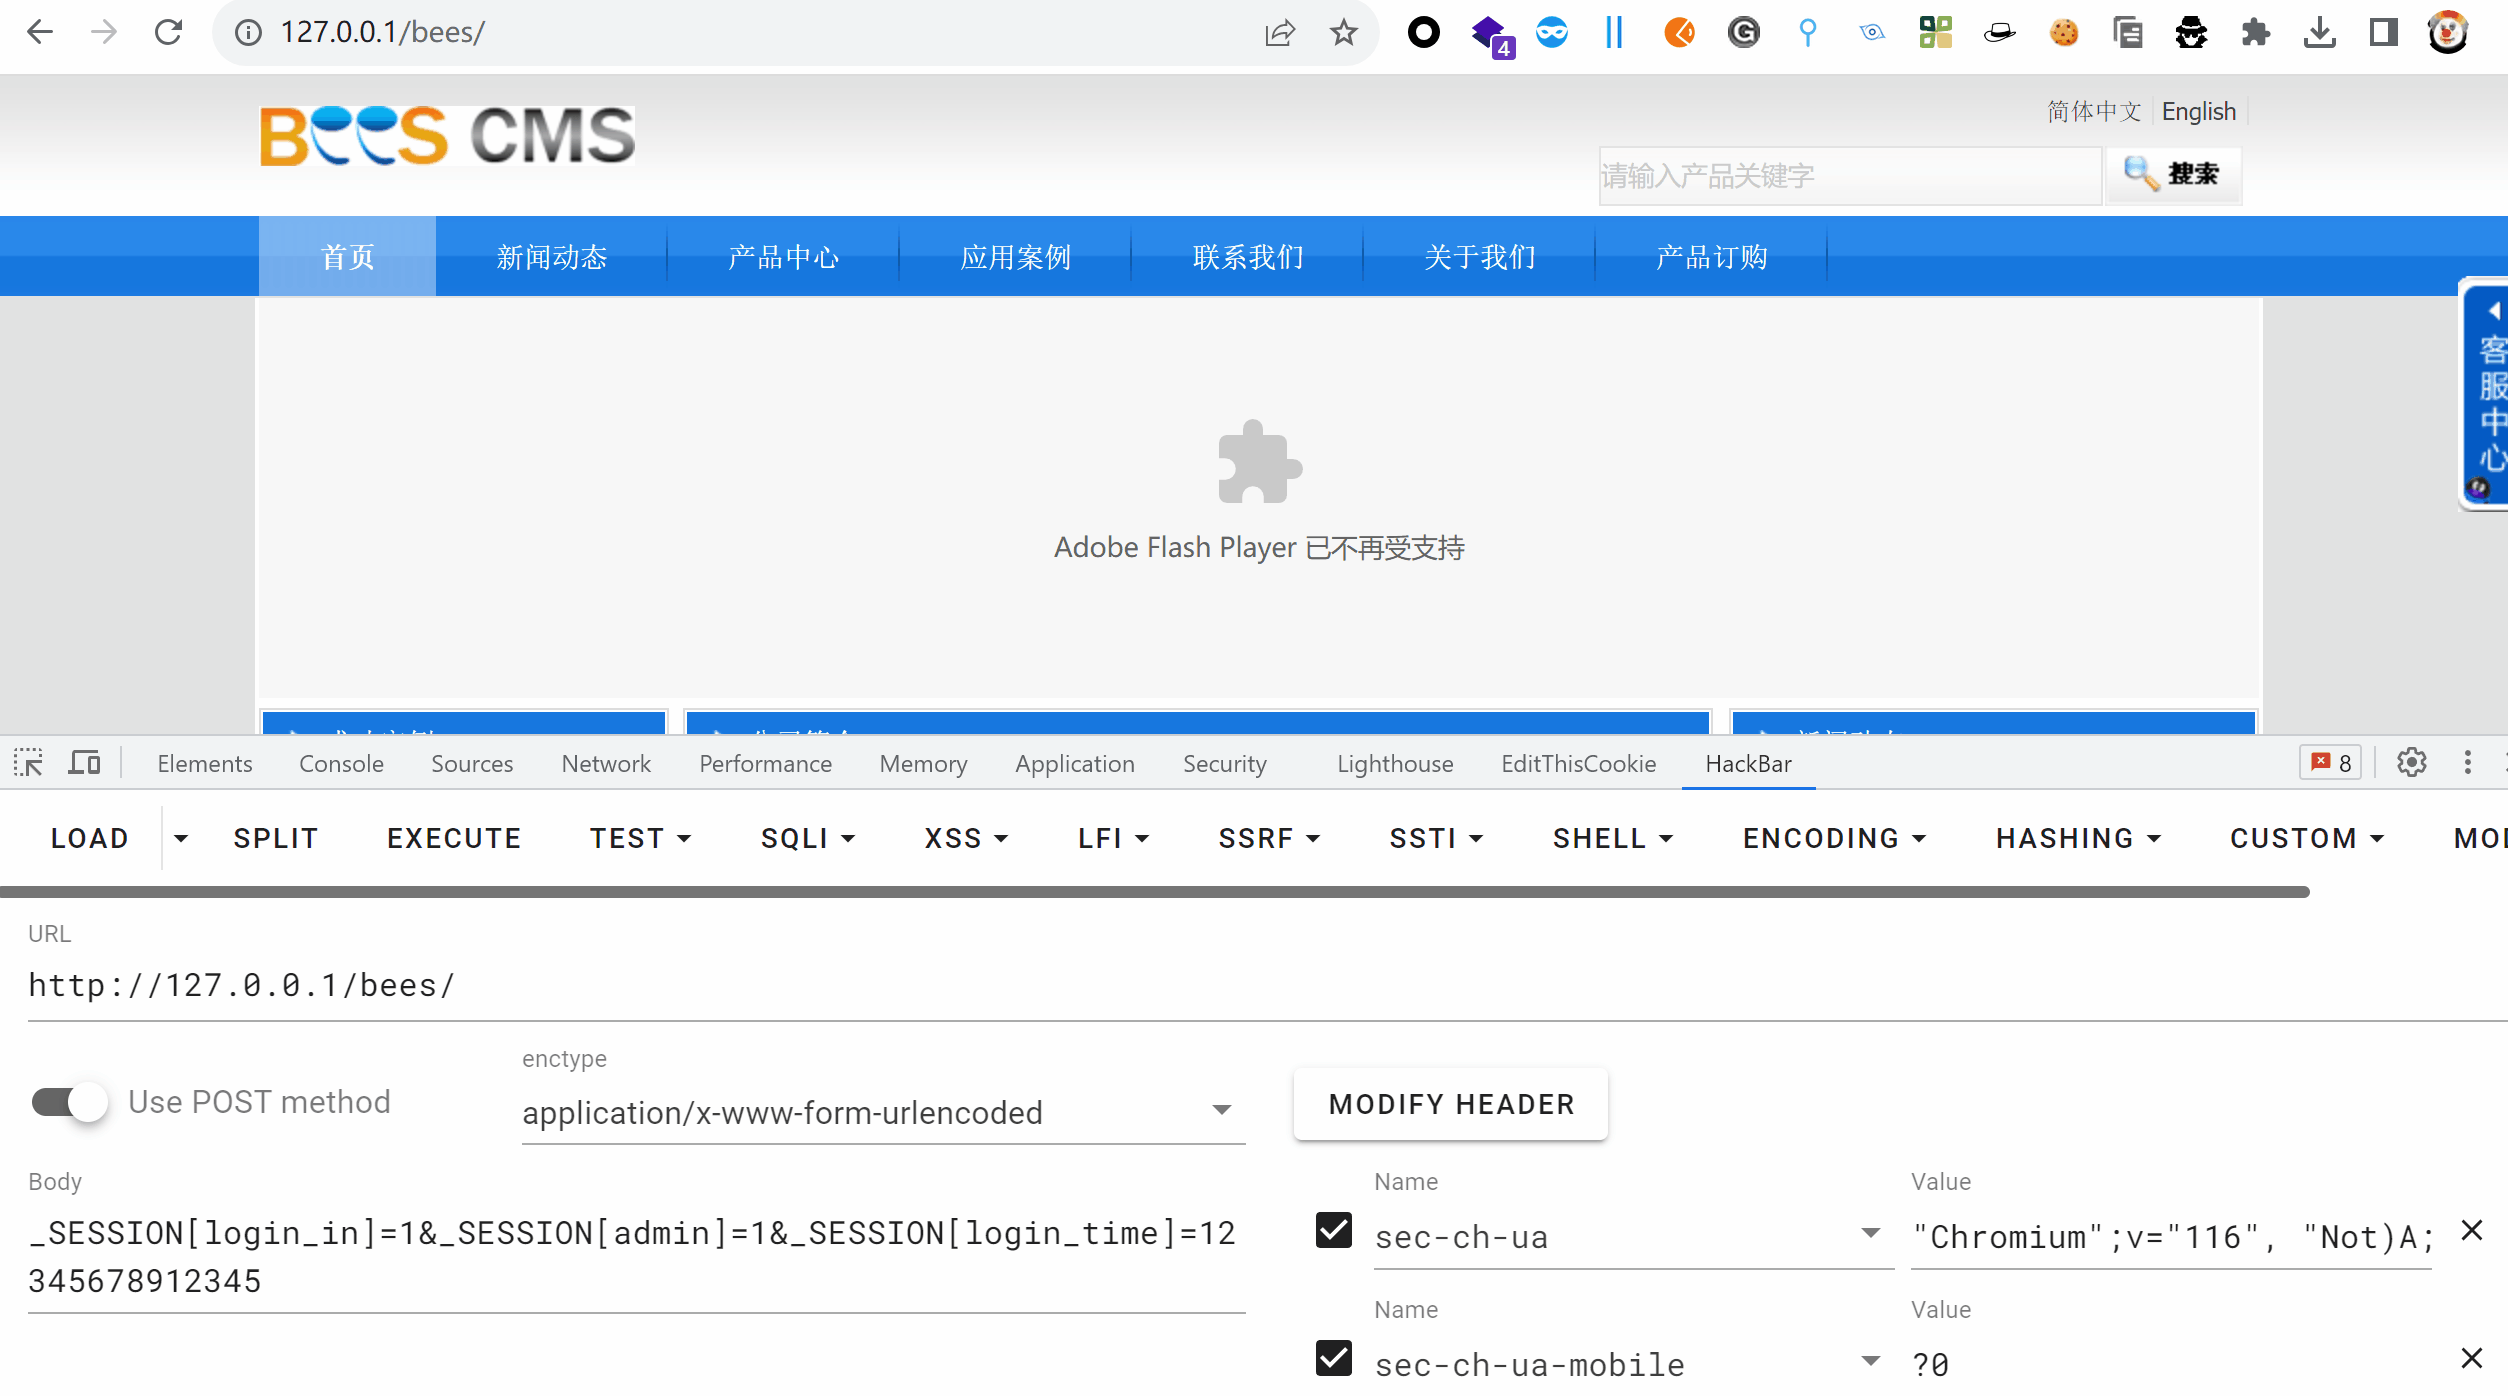Click the share page icon
Viewport: 2508px width, 1396px height.
tap(1280, 33)
